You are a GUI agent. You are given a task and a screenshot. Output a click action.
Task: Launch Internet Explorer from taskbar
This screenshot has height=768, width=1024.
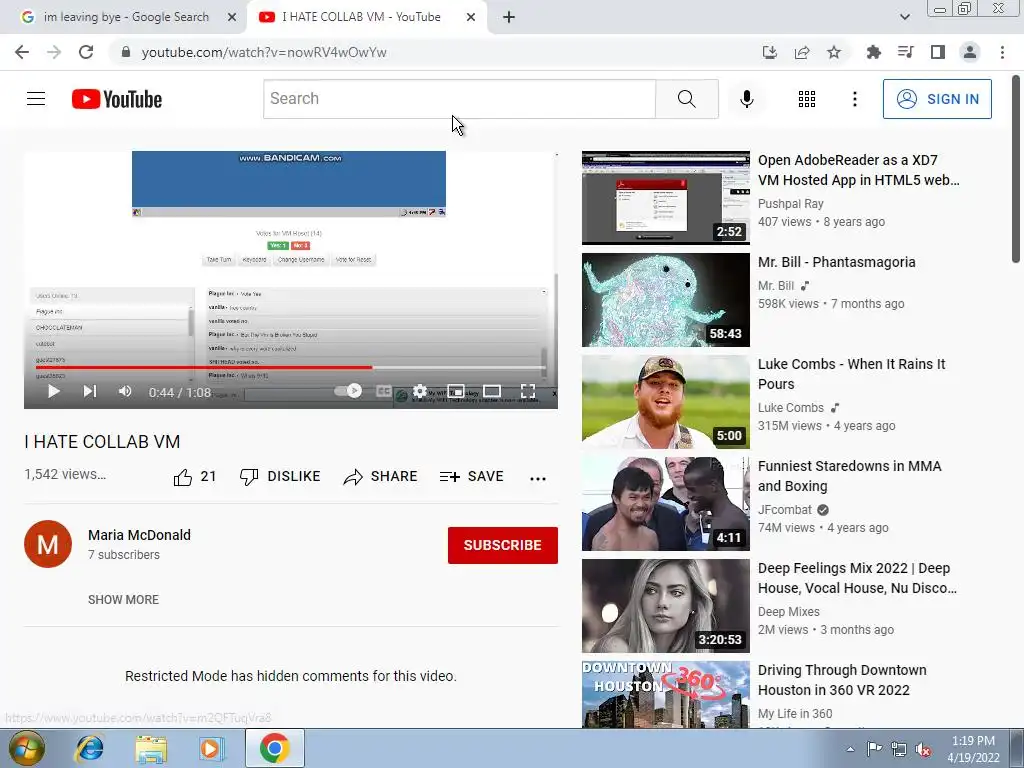[x=89, y=748]
